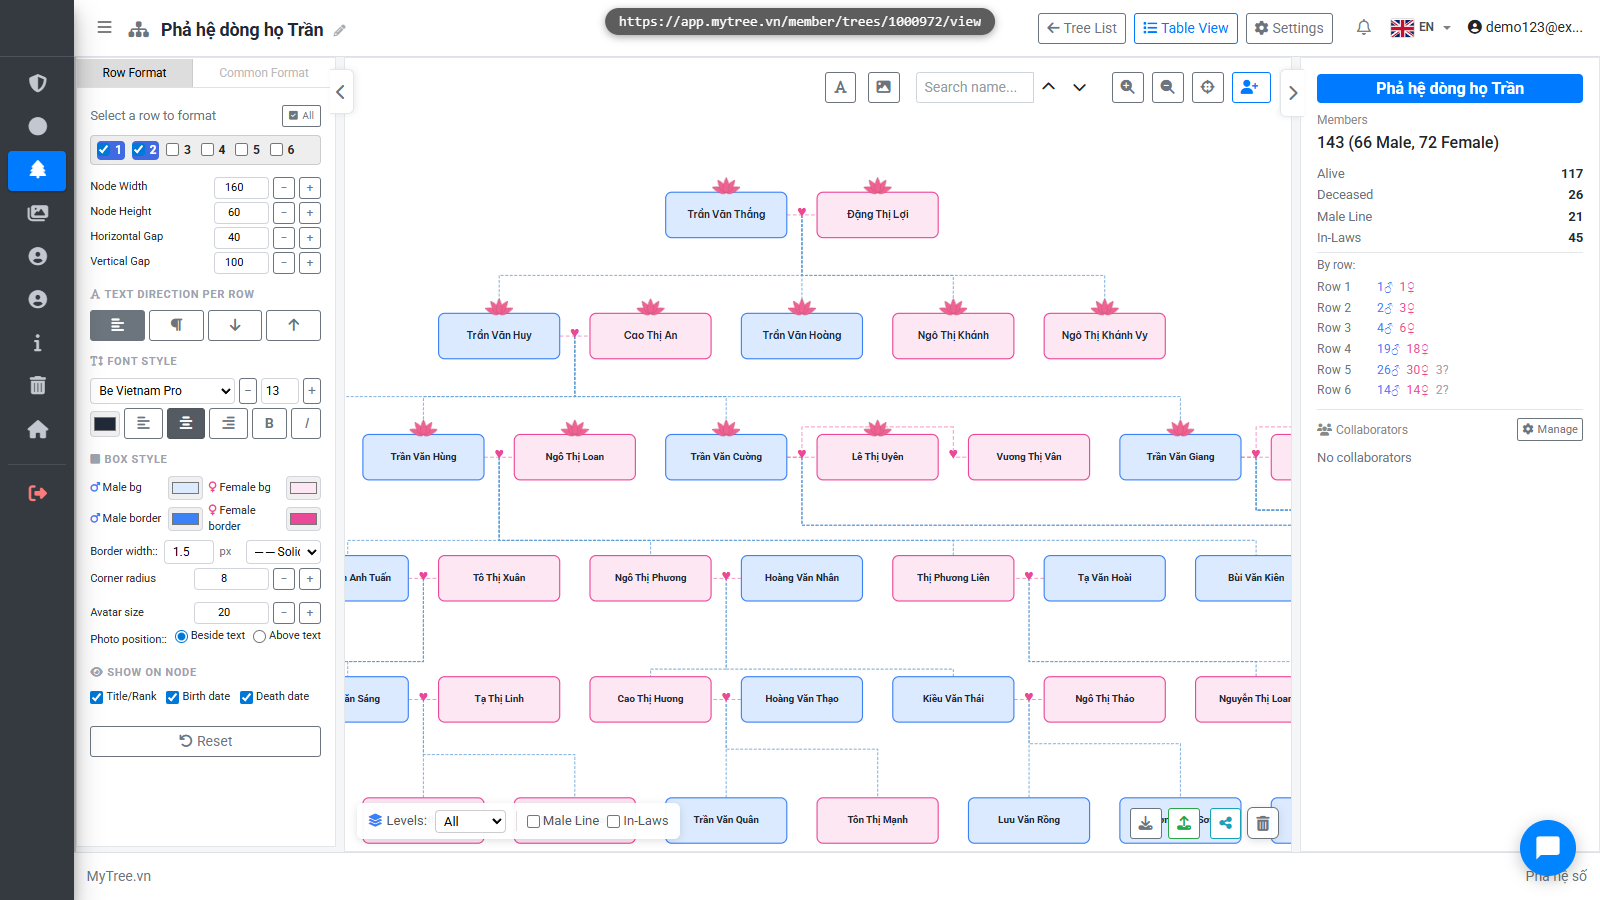Open the trash icon in the left sidebar

point(37,385)
